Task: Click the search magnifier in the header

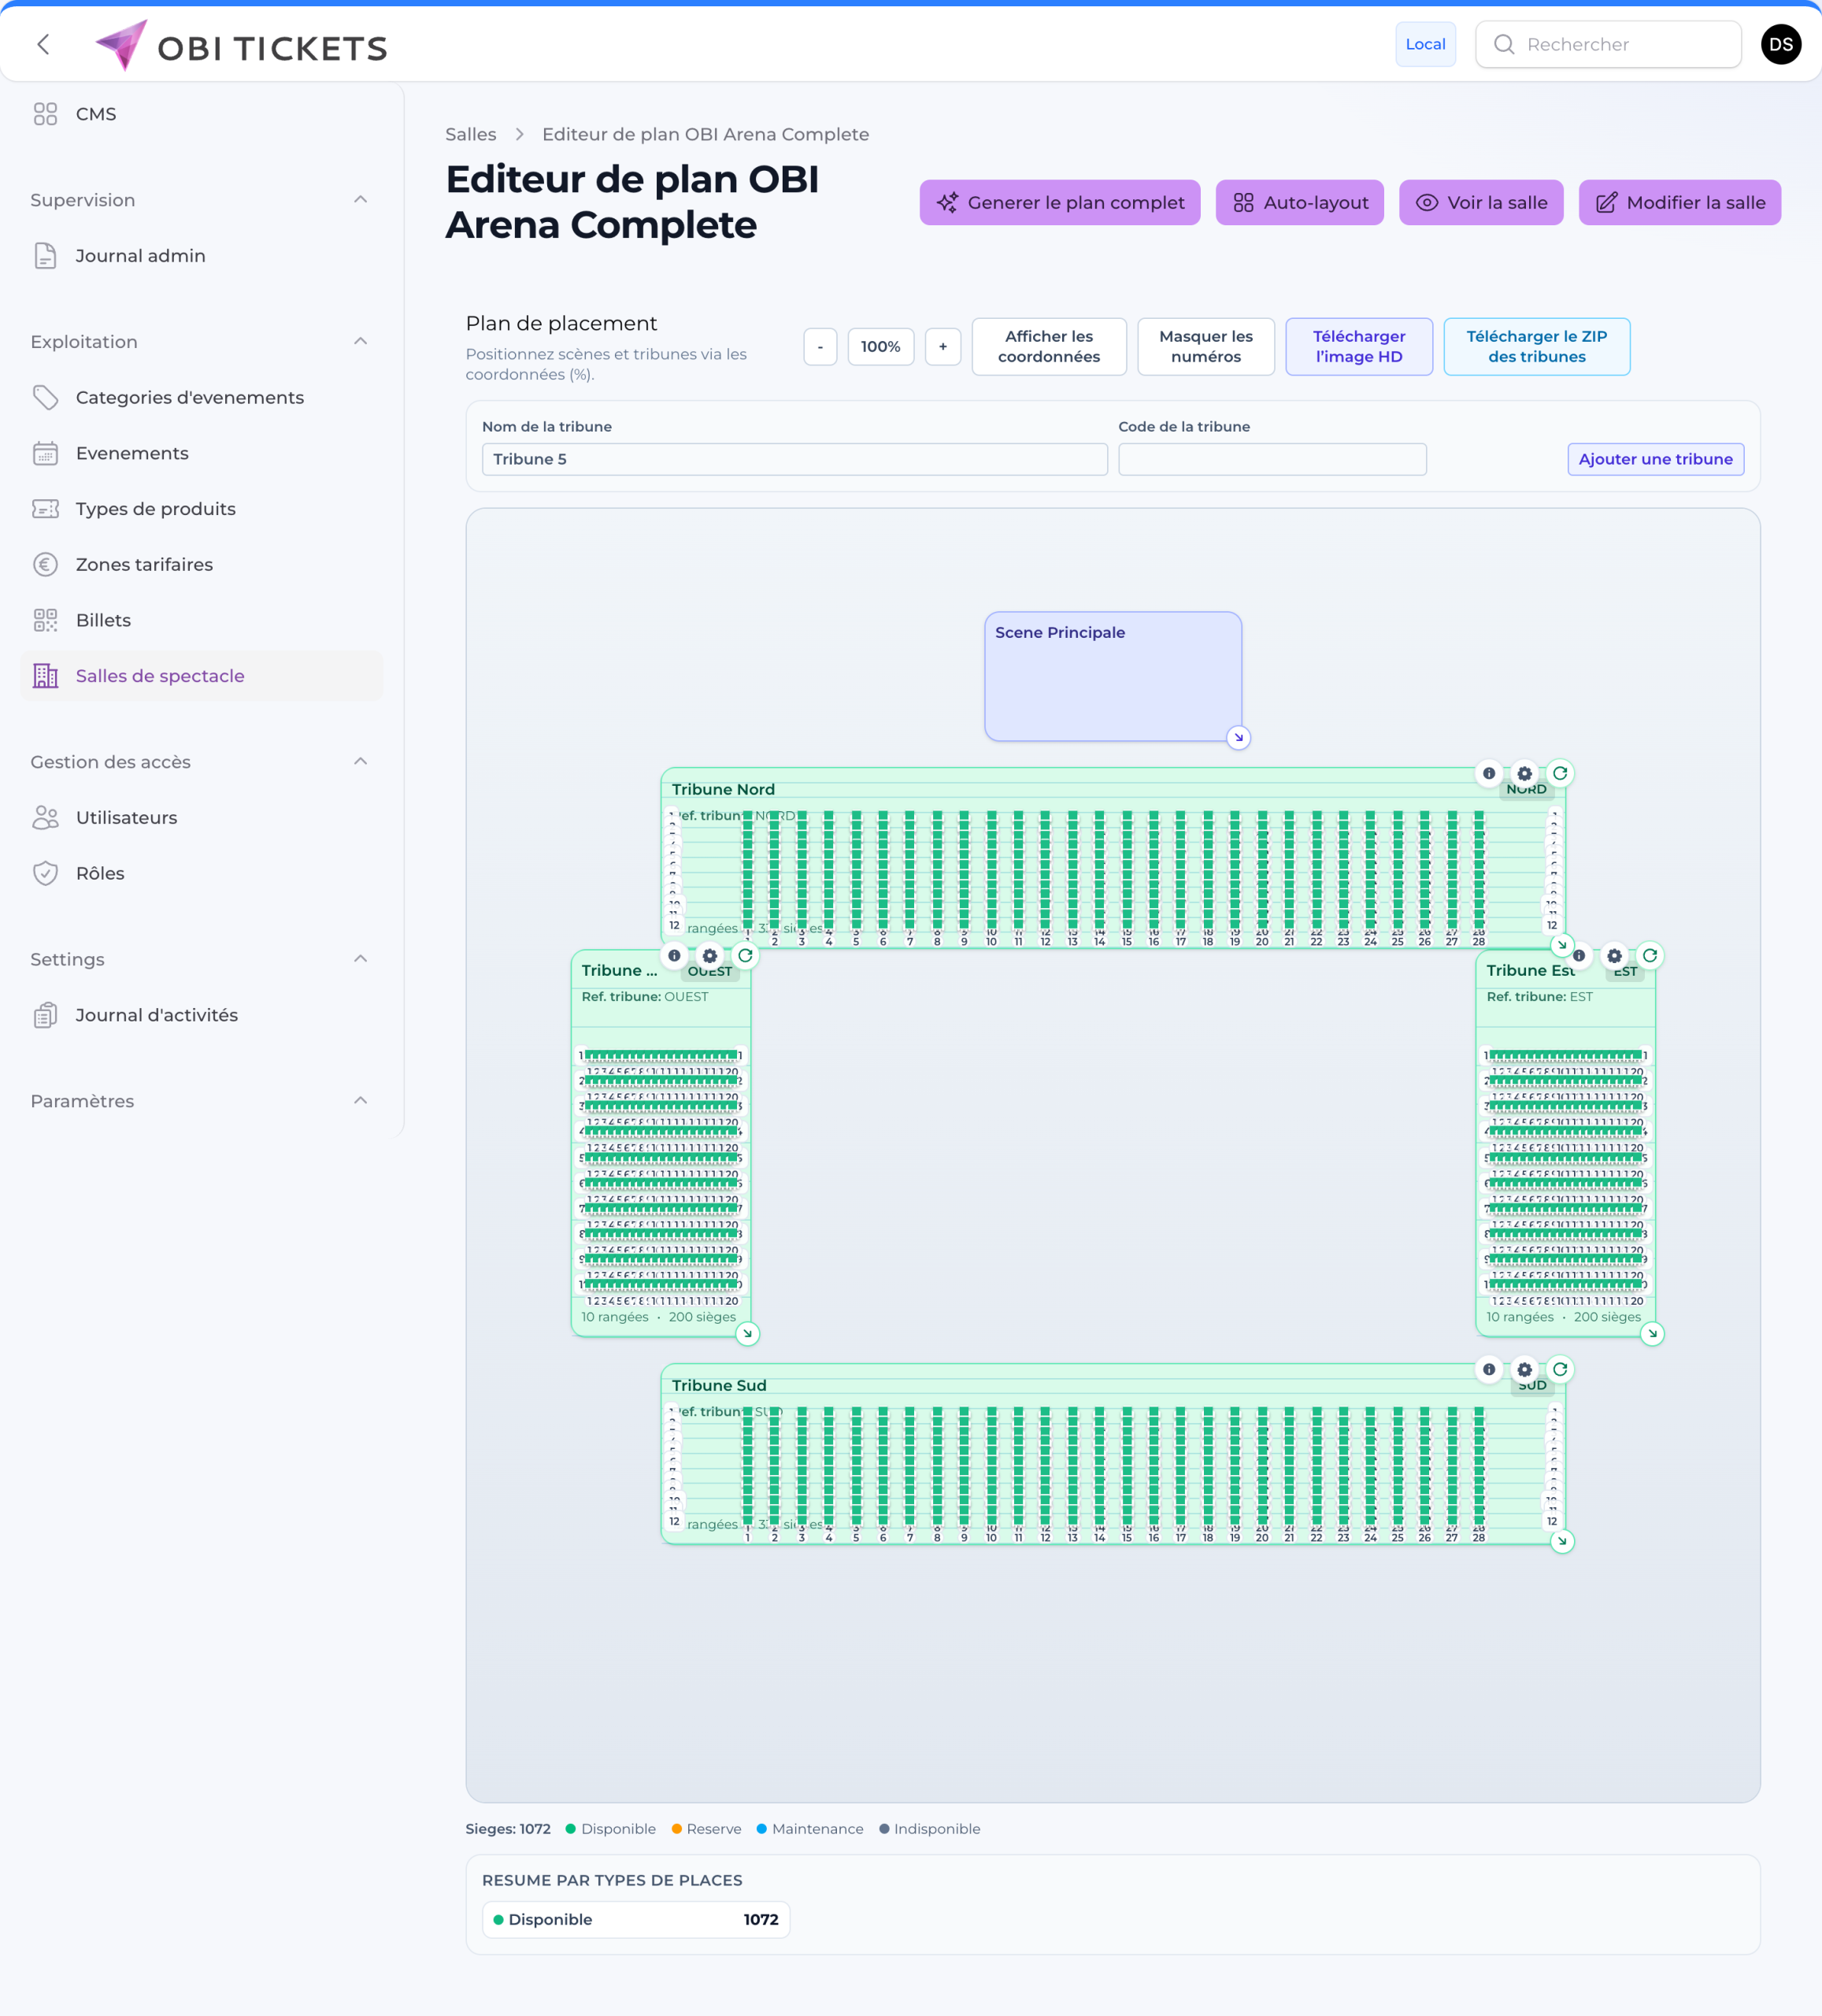Action: click(x=1505, y=44)
